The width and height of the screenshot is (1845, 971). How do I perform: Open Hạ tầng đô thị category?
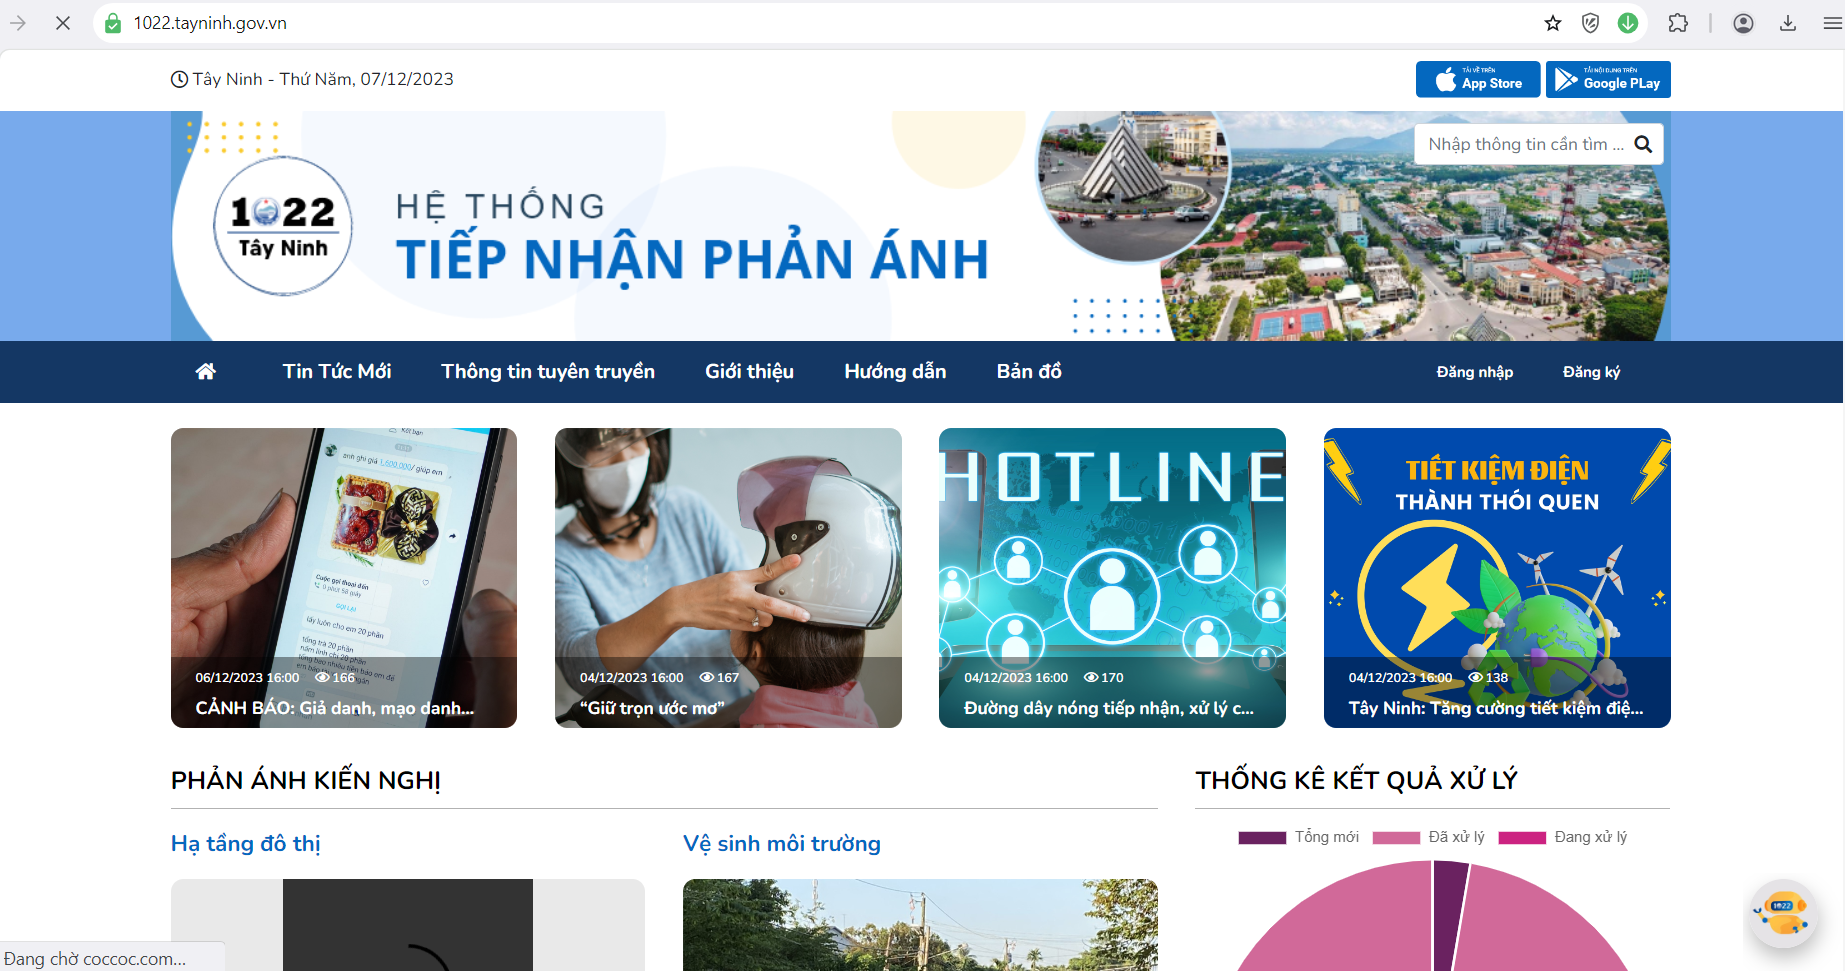[x=246, y=844]
